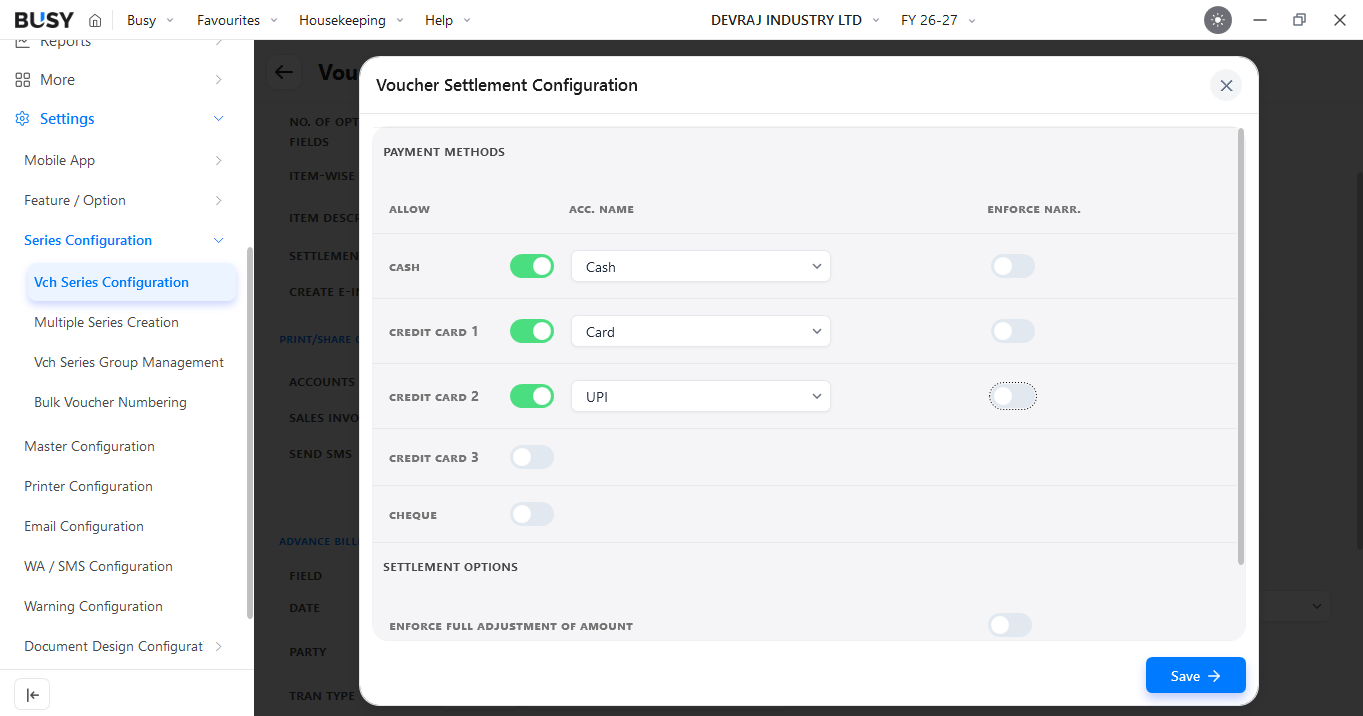Toggle the theme brightness icon
1363x716 pixels.
pos(1217,20)
